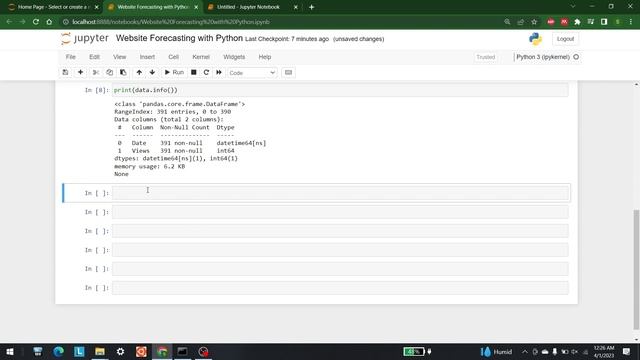This screenshot has height=360, width=640.
Task: Open the tab search chevron in title bar
Action: click(x=573, y=7)
